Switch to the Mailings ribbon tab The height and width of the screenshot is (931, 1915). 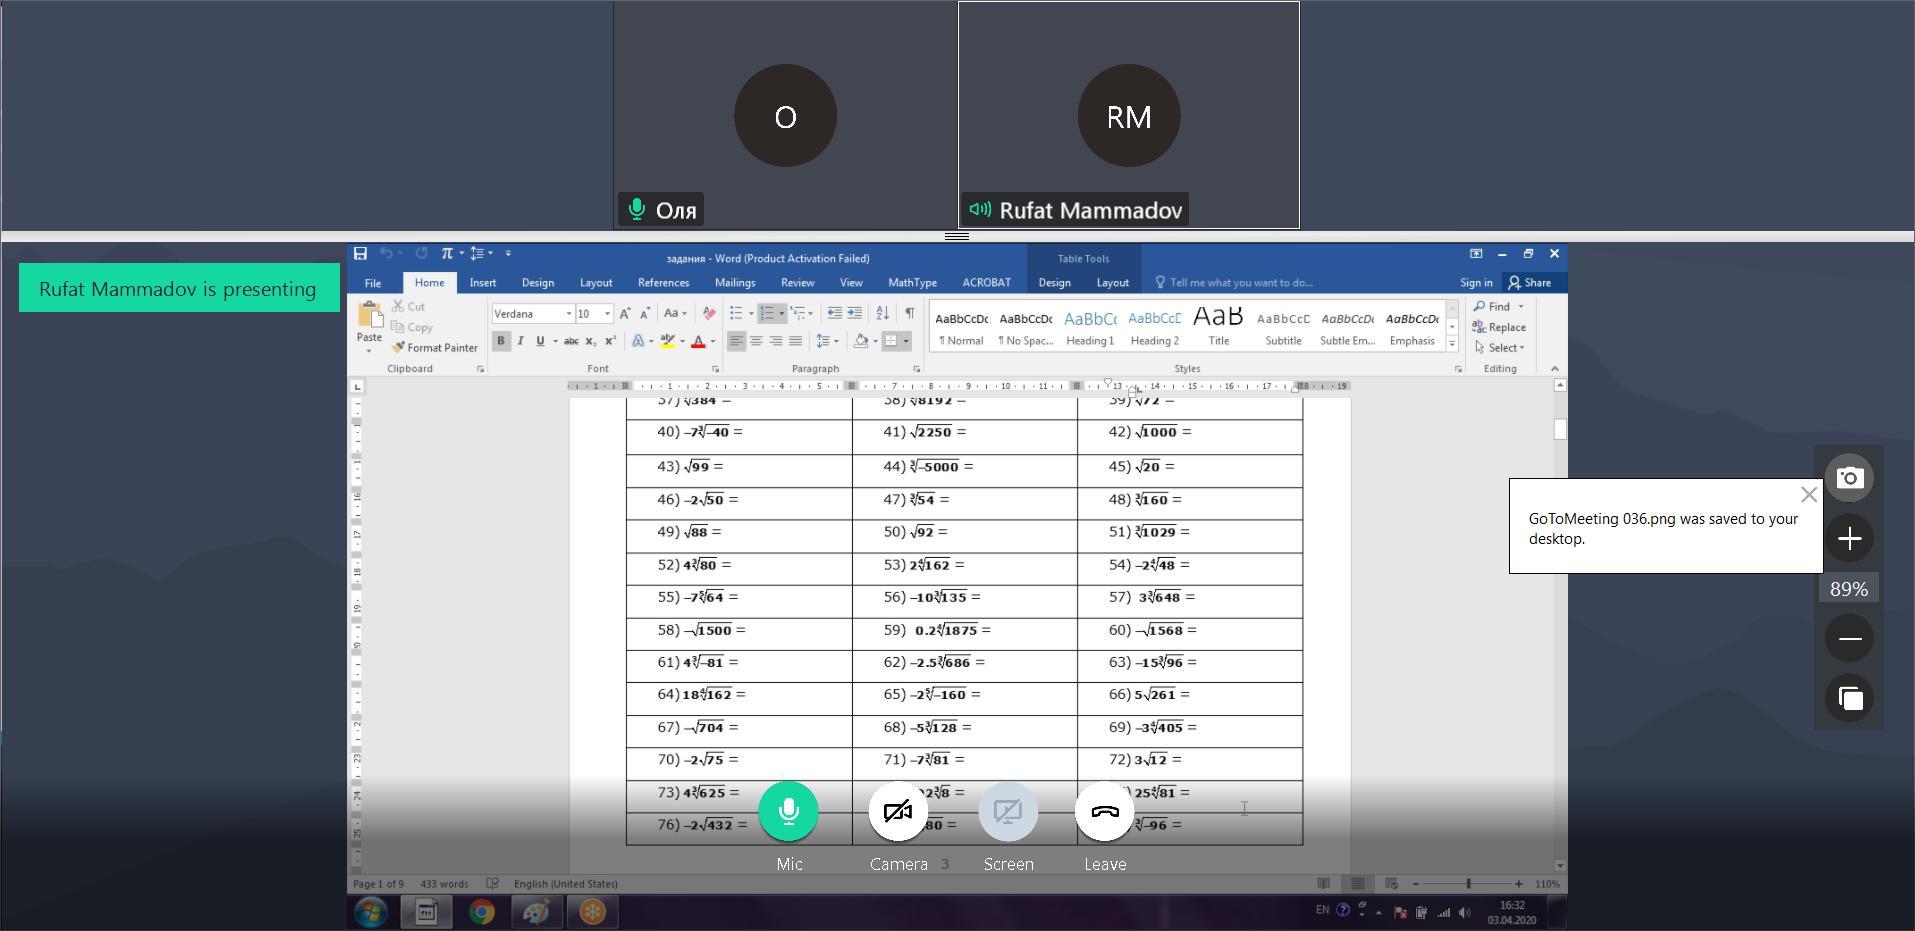click(x=735, y=283)
